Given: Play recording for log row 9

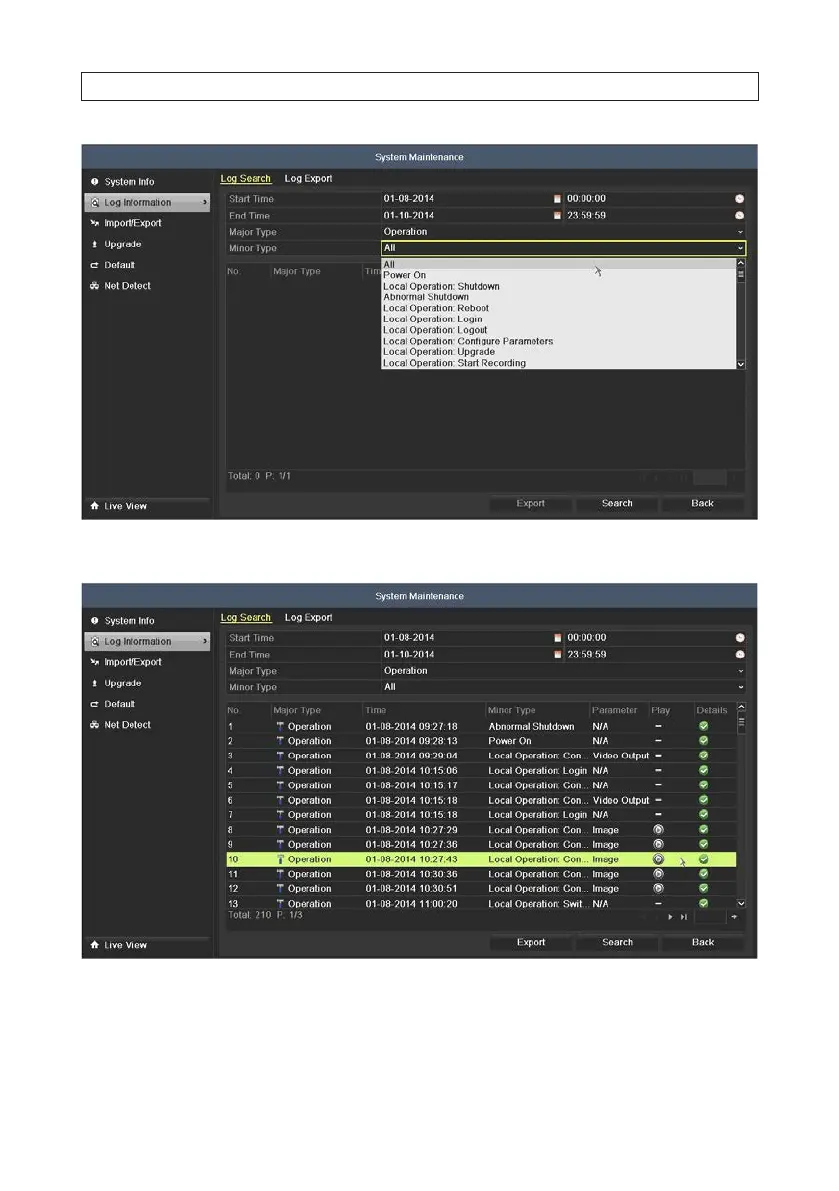Looking at the screenshot, I should 658,845.
